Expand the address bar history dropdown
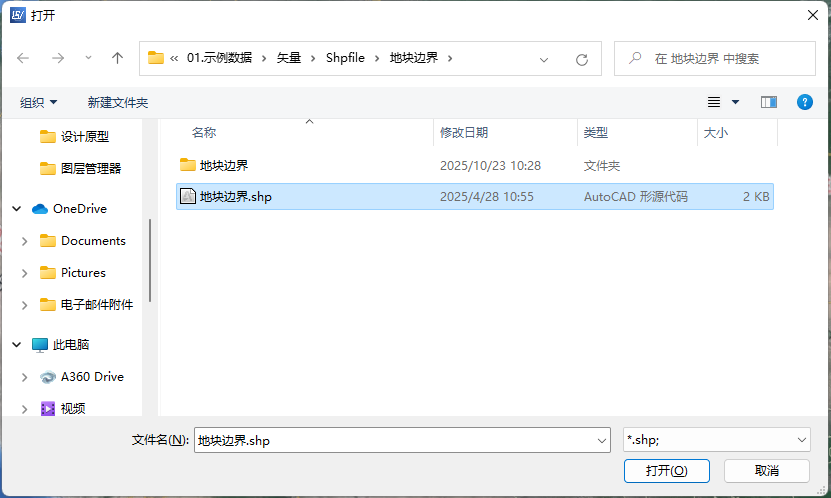Image resolution: width=831 pixels, height=498 pixels. tap(544, 59)
